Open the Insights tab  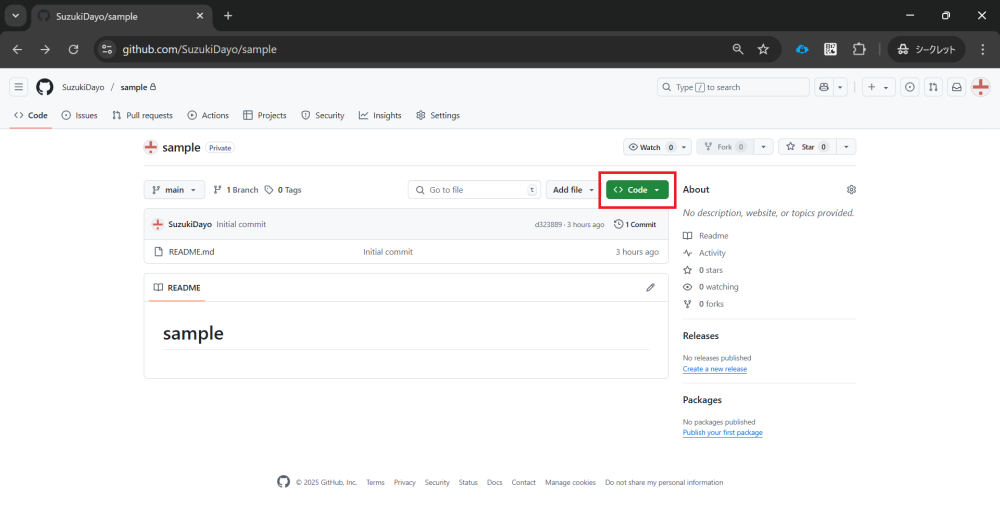380,115
